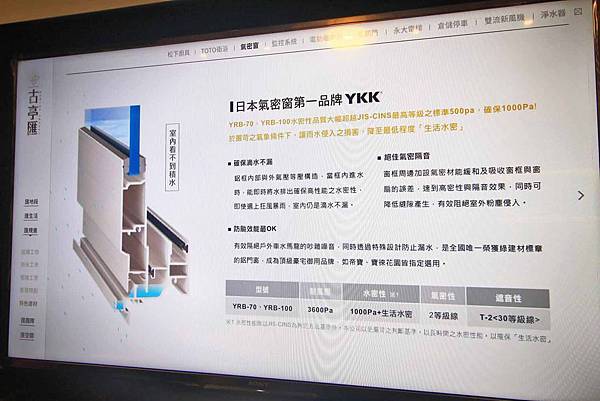600x401 pixels.
Task: Click the 水密性 table header
Action: [x=381, y=293]
